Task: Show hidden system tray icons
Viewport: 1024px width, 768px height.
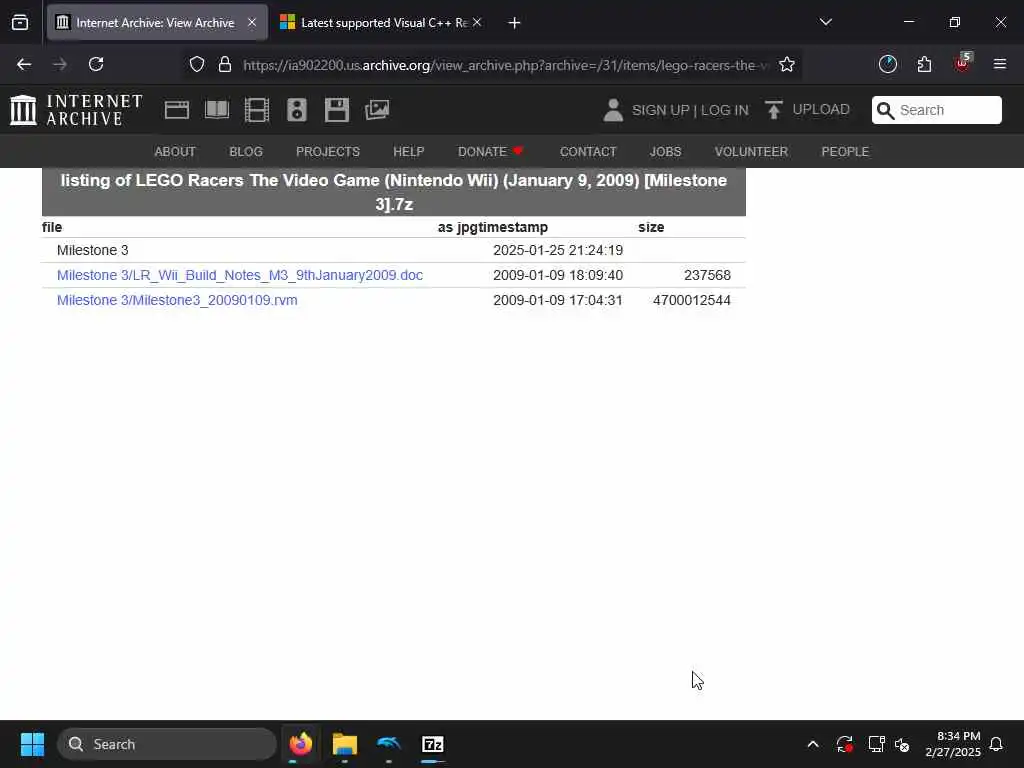Action: (x=813, y=744)
